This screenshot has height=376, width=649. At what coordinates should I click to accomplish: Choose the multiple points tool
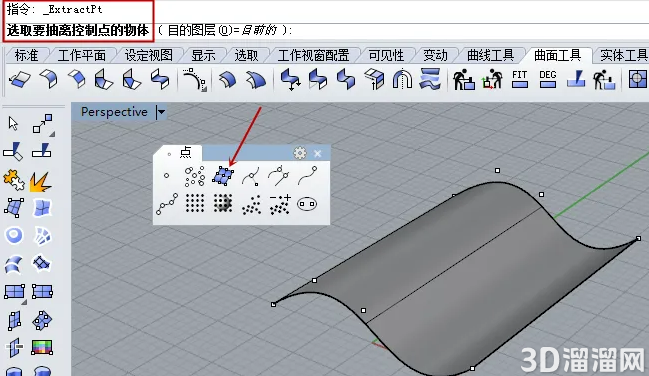pyautogui.click(x=195, y=176)
